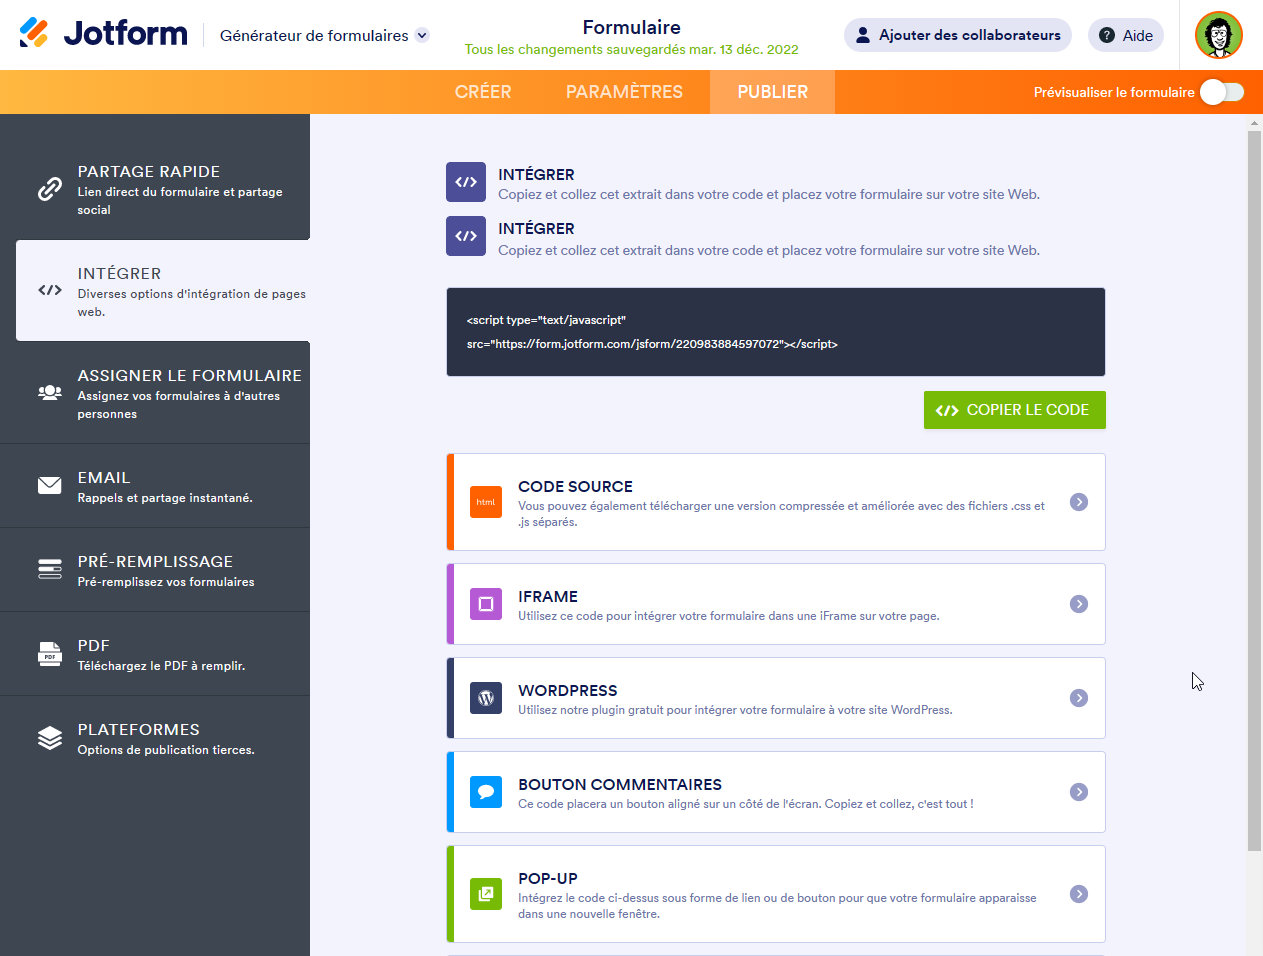Viewport: 1263px width, 956px height.
Task: Open the Bouton Commentaires card
Action: [776, 792]
